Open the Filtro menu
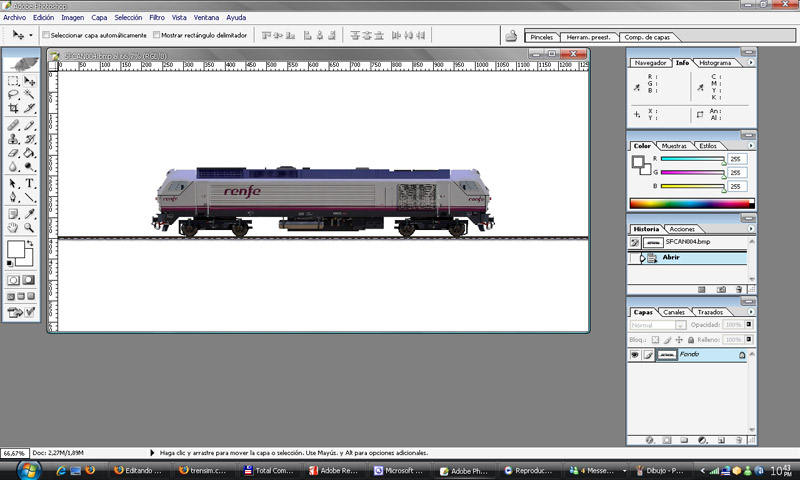800x480 pixels. point(157,17)
